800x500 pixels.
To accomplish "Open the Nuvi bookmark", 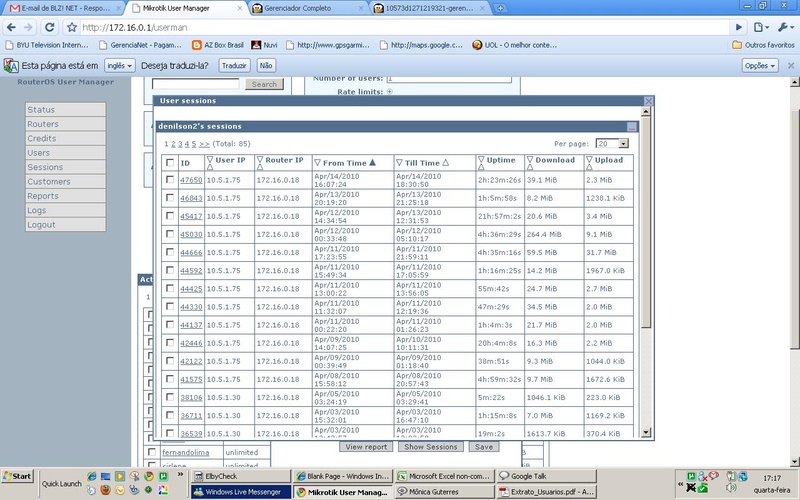I will click(x=264, y=45).
